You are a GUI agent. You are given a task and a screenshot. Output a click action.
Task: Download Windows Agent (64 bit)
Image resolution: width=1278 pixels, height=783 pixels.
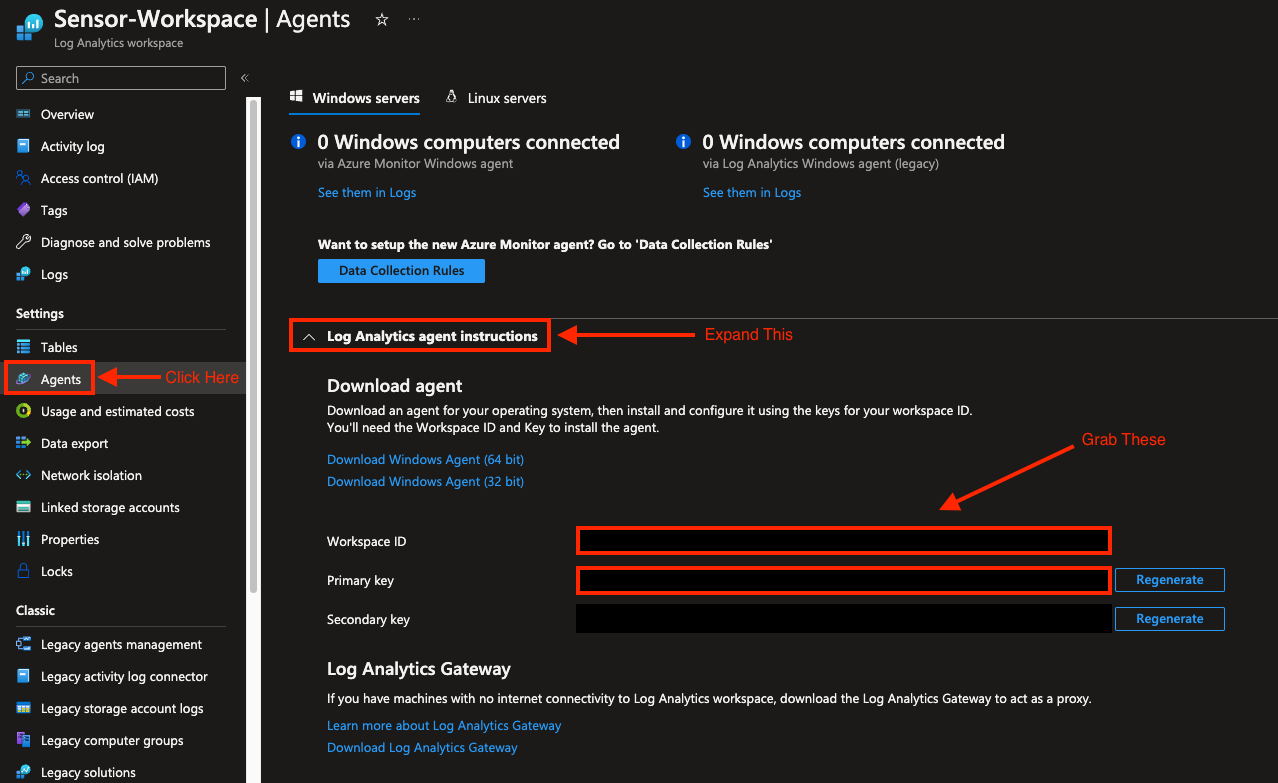coord(425,460)
